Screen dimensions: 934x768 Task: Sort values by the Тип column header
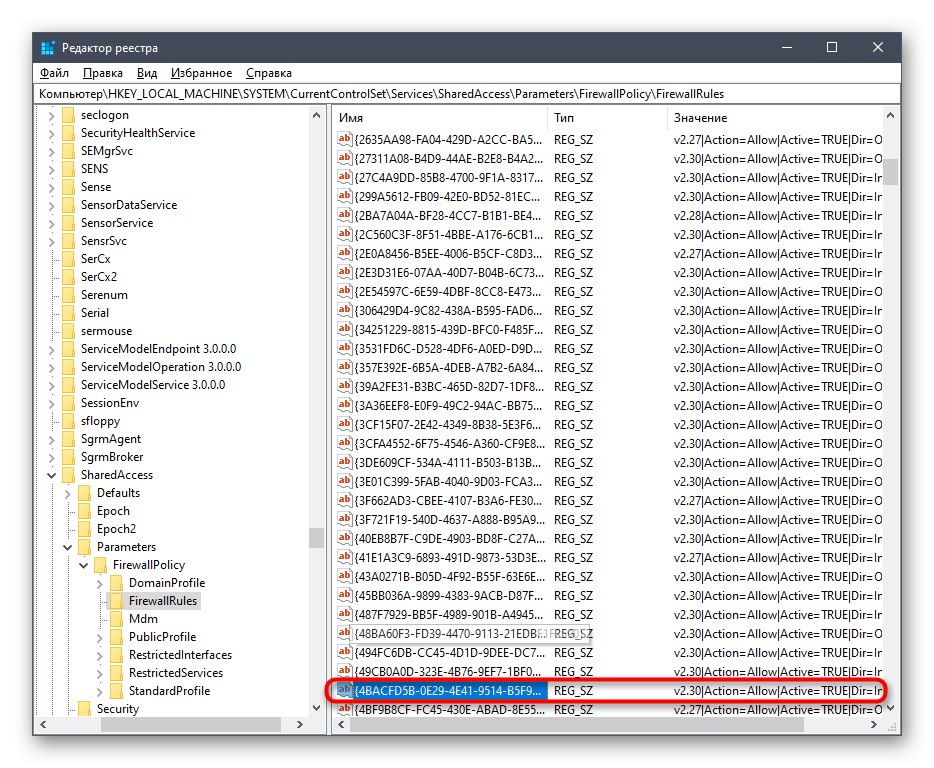pos(607,118)
